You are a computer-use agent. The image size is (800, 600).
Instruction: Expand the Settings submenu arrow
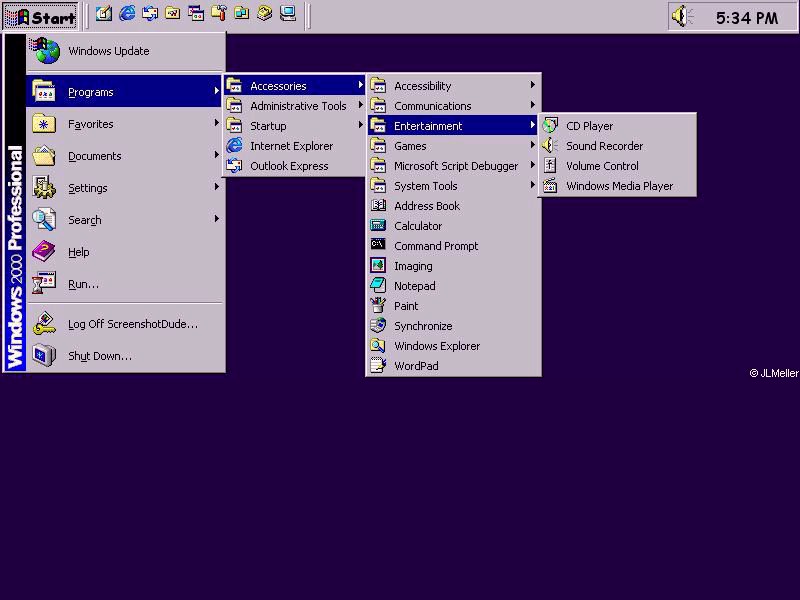click(x=216, y=187)
